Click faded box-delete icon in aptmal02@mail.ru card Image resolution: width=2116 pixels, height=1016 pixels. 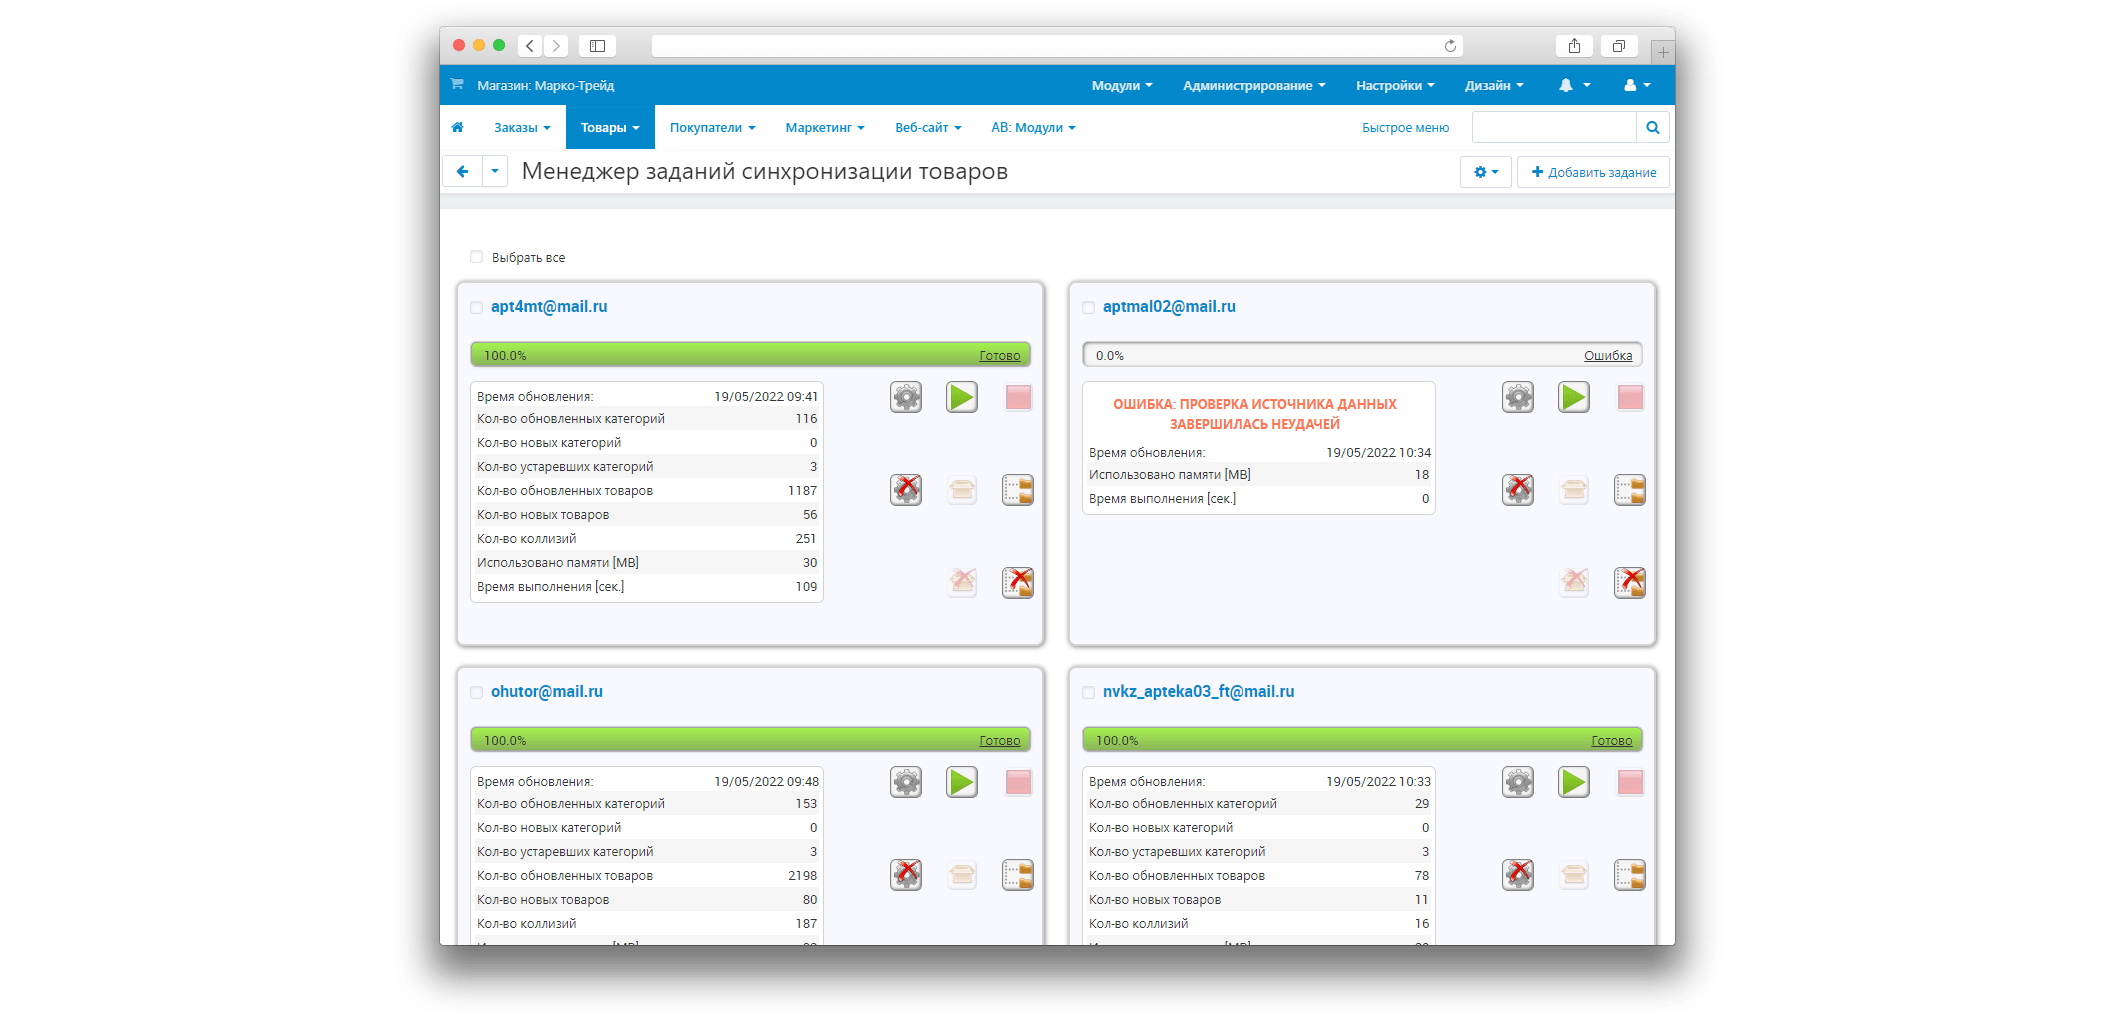point(1574,581)
